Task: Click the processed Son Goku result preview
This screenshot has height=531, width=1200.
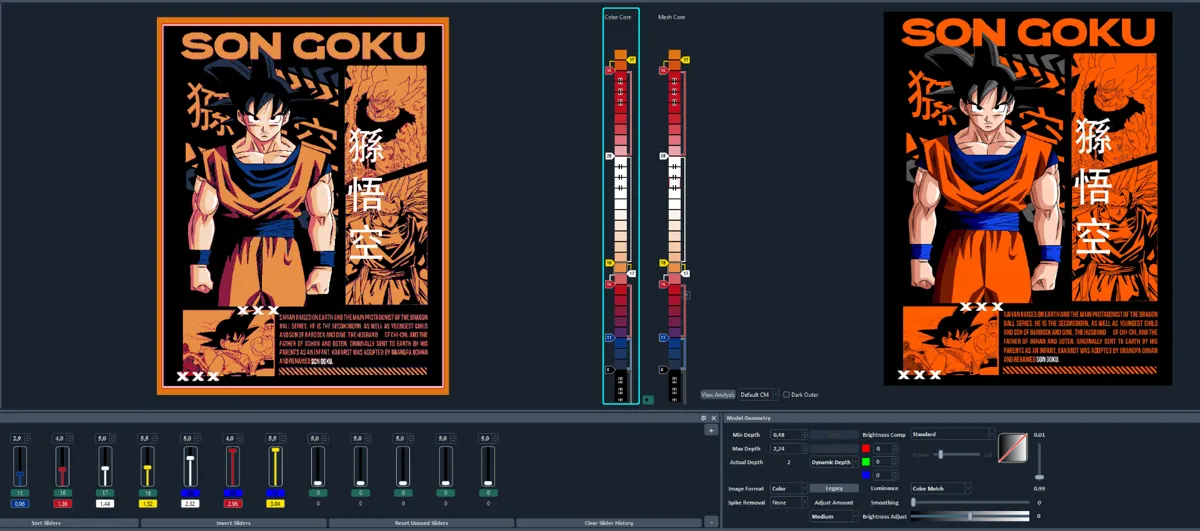Action: coord(1028,198)
